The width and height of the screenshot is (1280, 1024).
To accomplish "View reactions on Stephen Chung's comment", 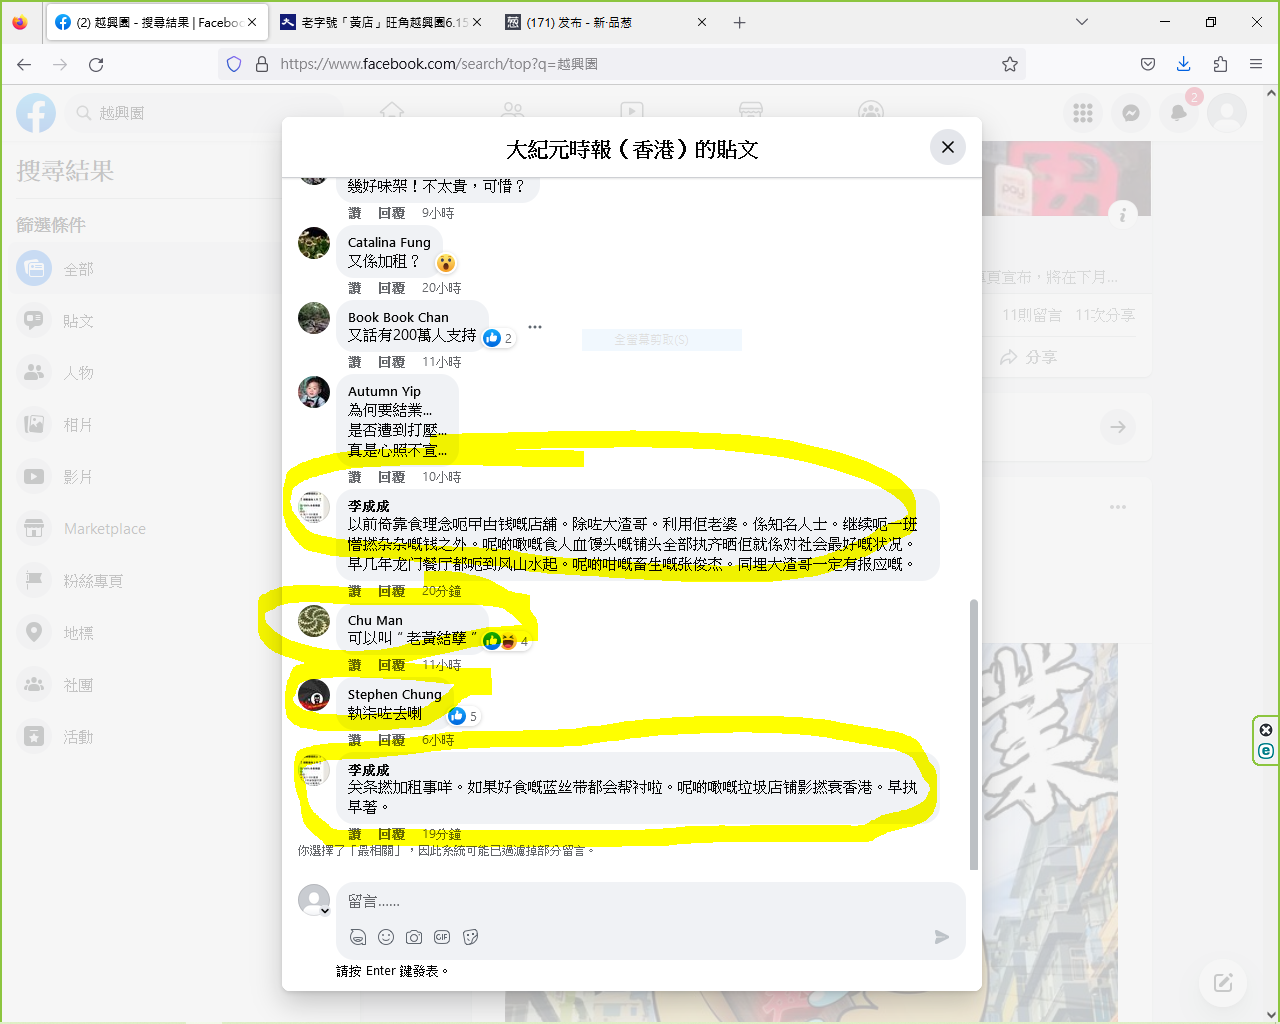I will pos(463,716).
